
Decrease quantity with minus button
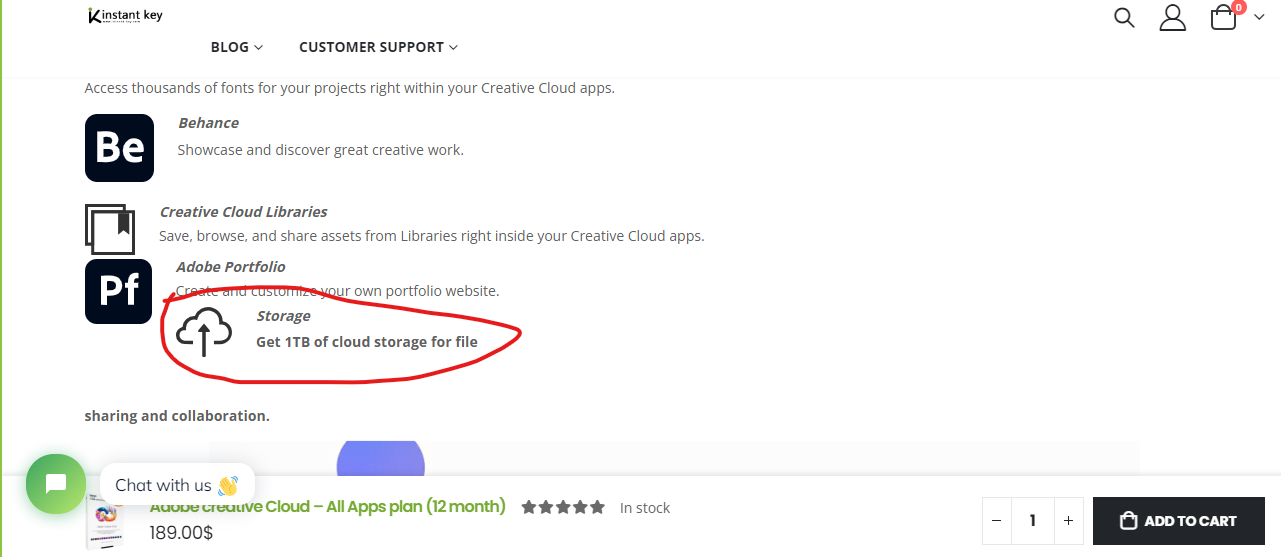996,521
